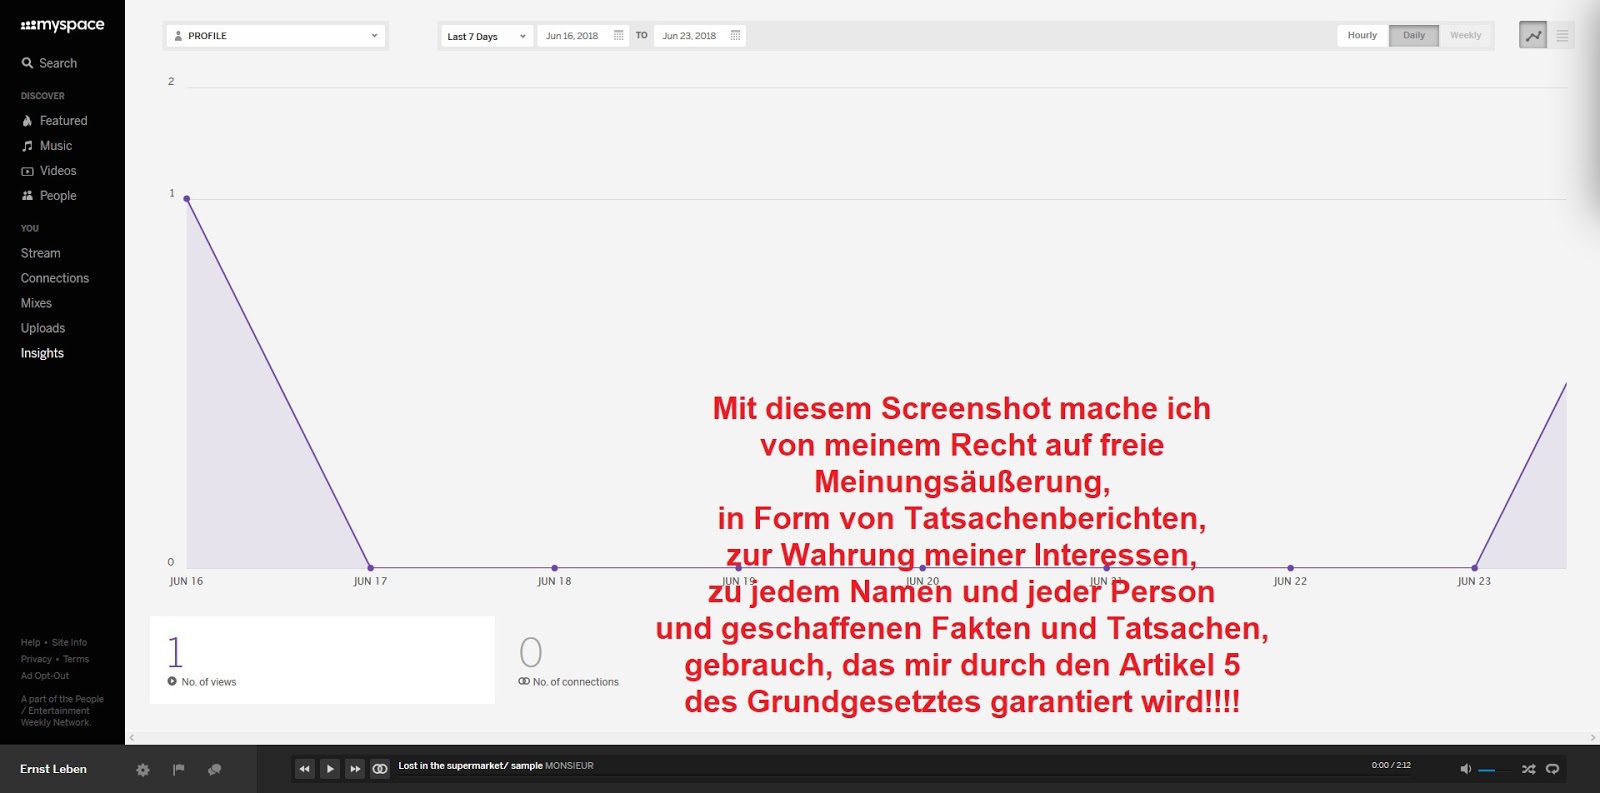Open calendar for Jun 16, 2018 start date
The width and height of the screenshot is (1600, 793).
tap(618, 35)
